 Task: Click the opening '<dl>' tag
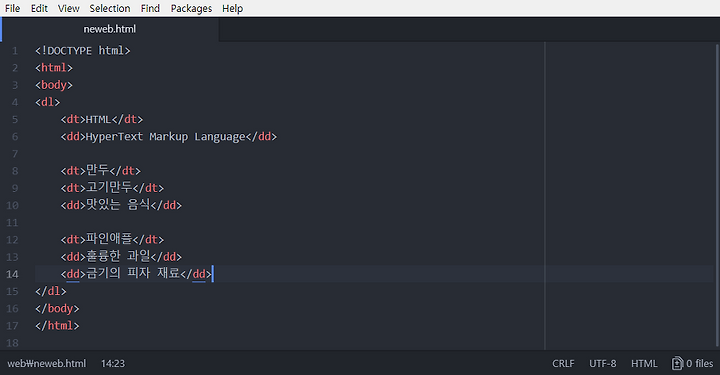pos(47,102)
